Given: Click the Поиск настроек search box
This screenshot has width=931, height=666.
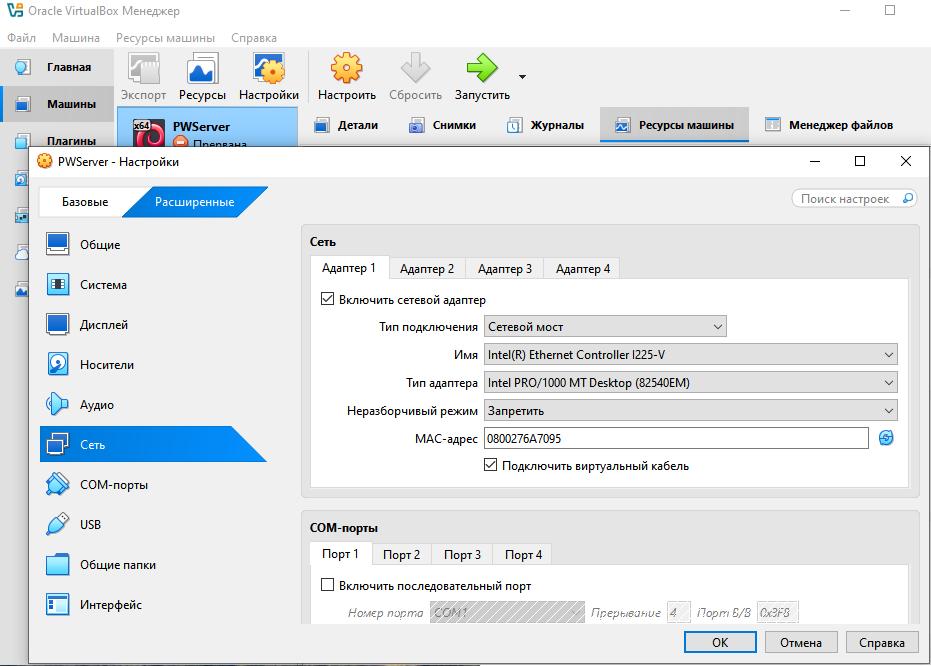Looking at the screenshot, I should point(853,199).
